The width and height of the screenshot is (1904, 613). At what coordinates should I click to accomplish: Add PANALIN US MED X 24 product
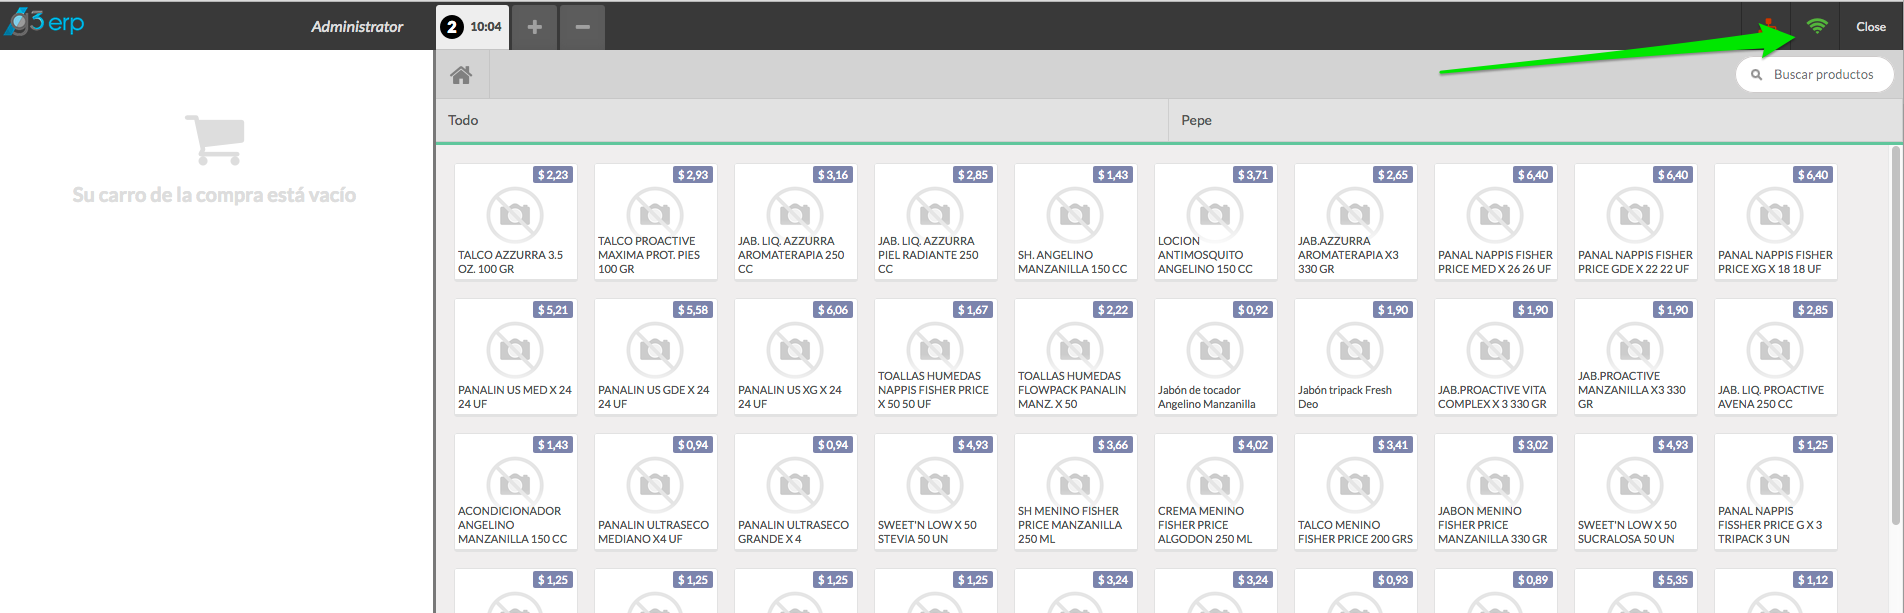coord(515,357)
